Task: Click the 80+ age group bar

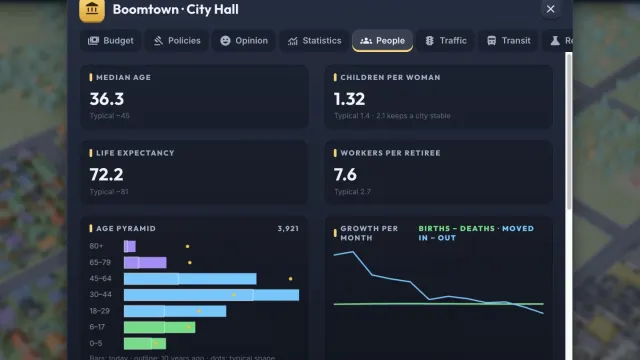Action: 130,246
